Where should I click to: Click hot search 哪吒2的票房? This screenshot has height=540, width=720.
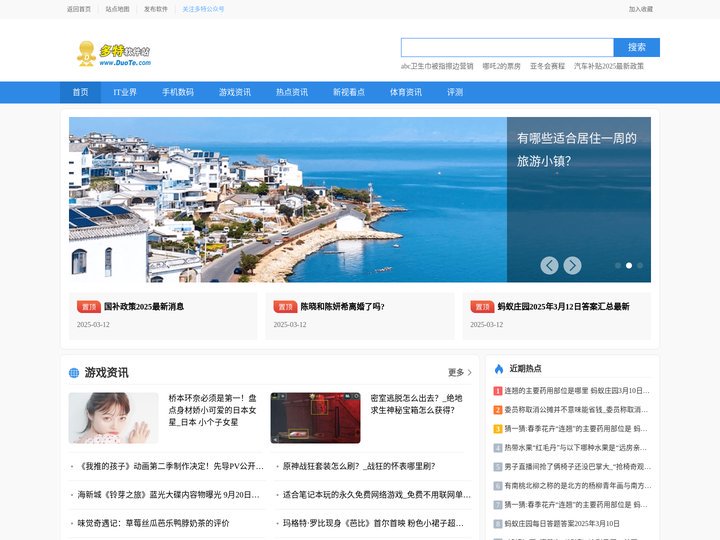[x=501, y=66]
